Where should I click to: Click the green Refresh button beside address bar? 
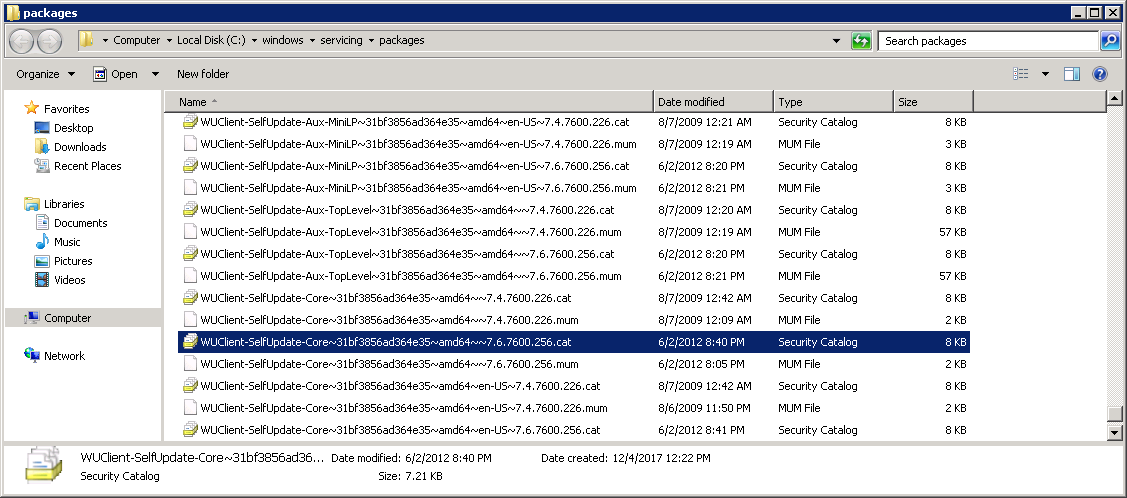pyautogui.click(x=861, y=41)
